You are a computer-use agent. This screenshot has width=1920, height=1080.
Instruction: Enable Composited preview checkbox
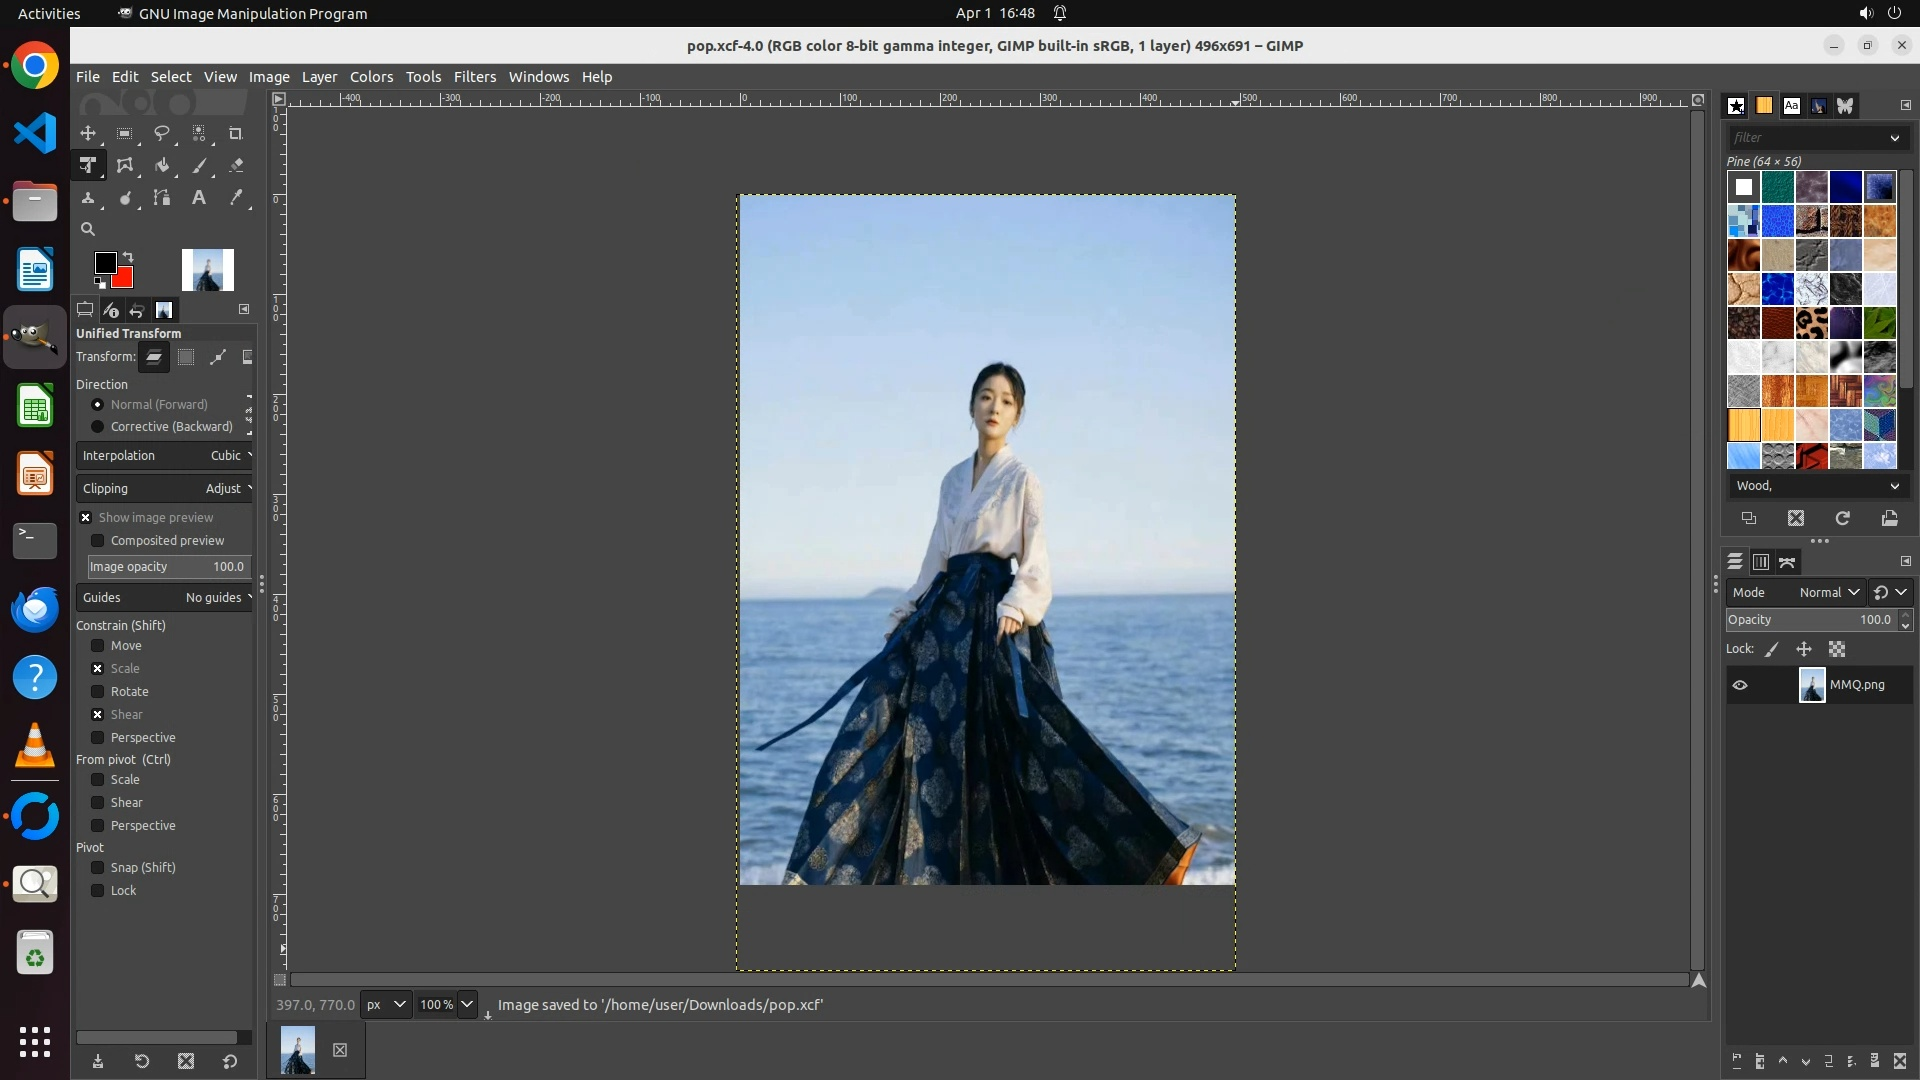pos(98,541)
